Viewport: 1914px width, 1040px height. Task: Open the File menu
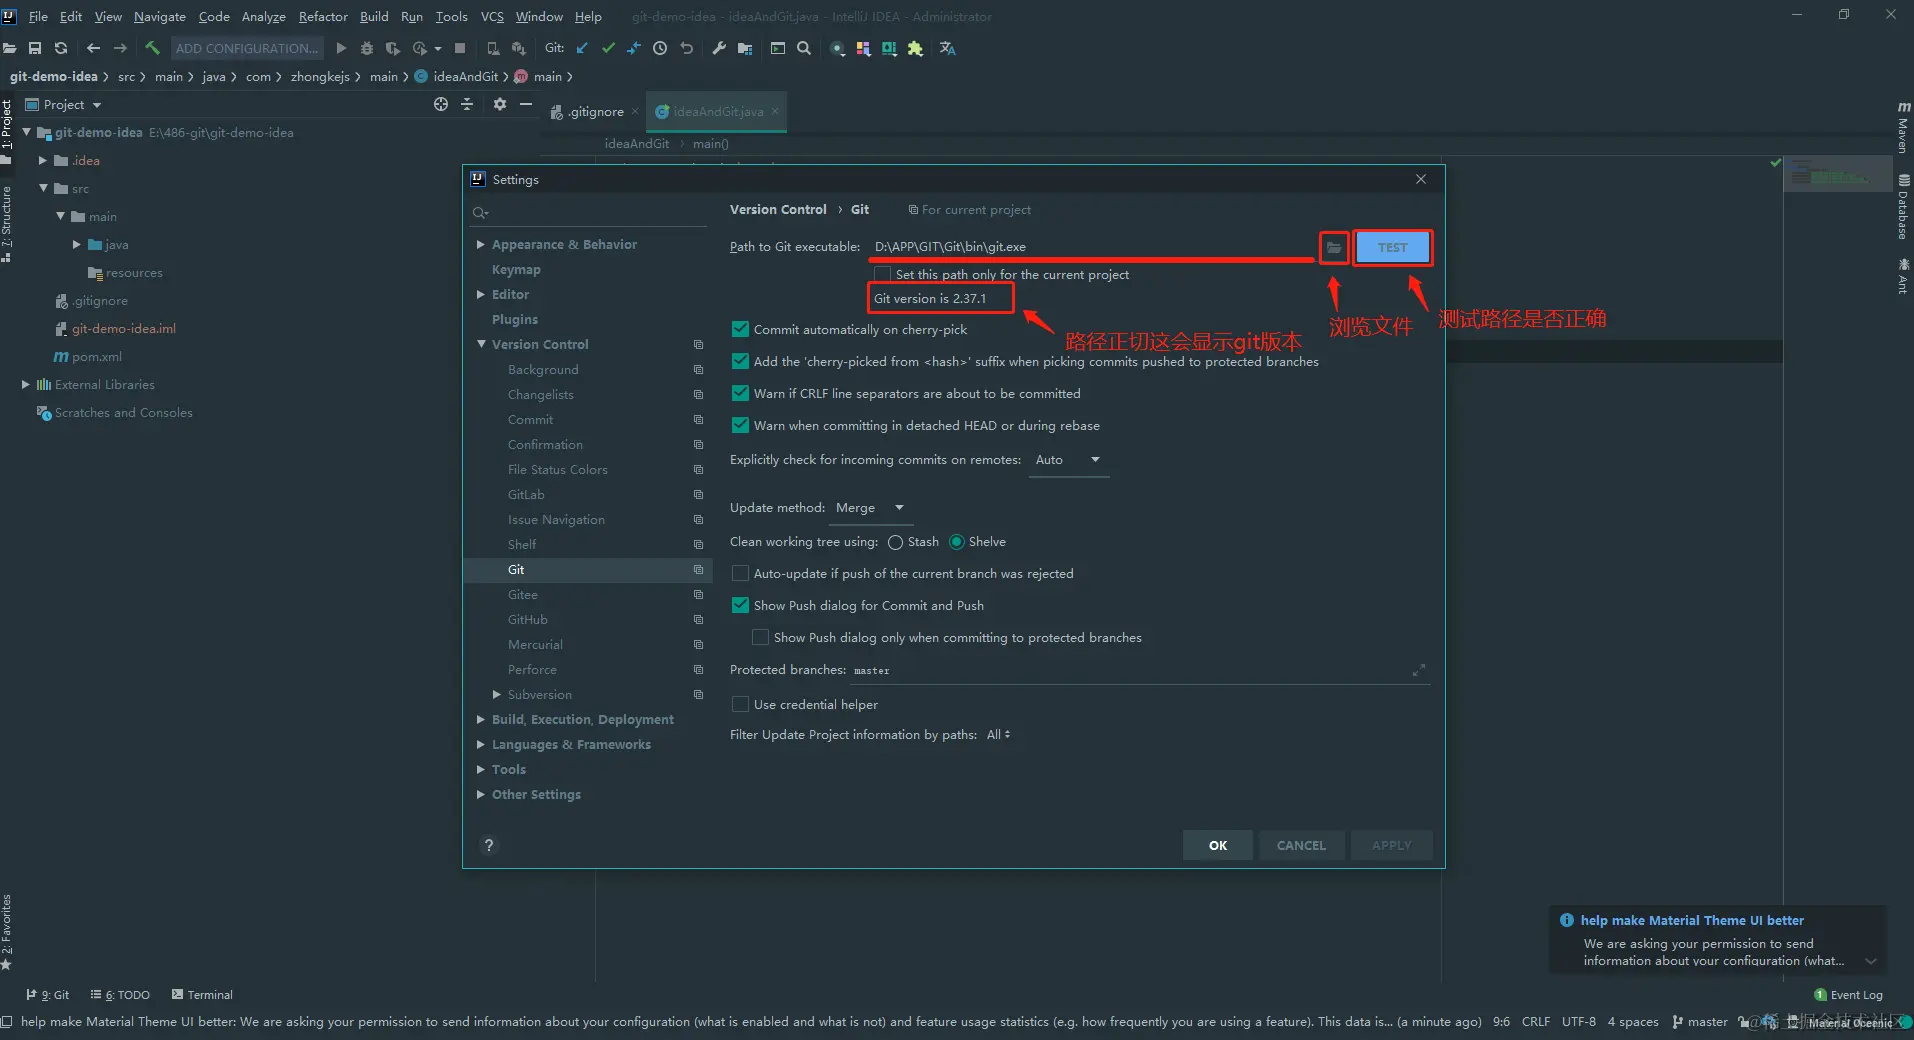tap(38, 16)
